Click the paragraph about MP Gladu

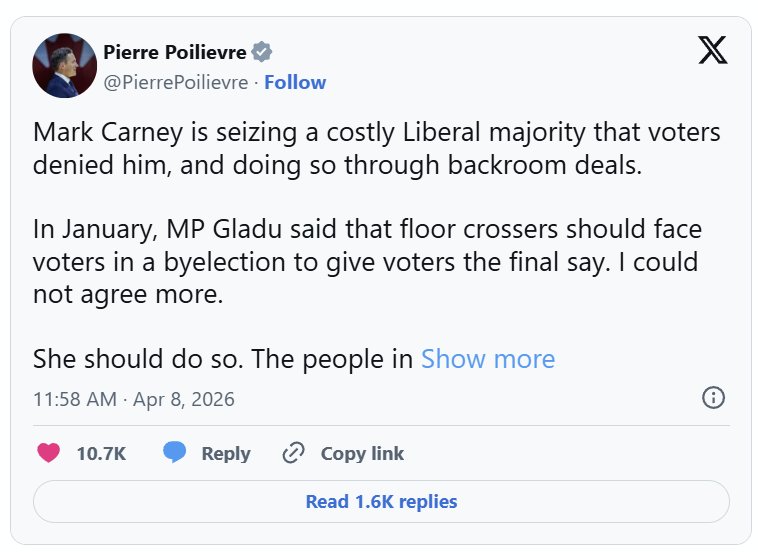(x=367, y=262)
